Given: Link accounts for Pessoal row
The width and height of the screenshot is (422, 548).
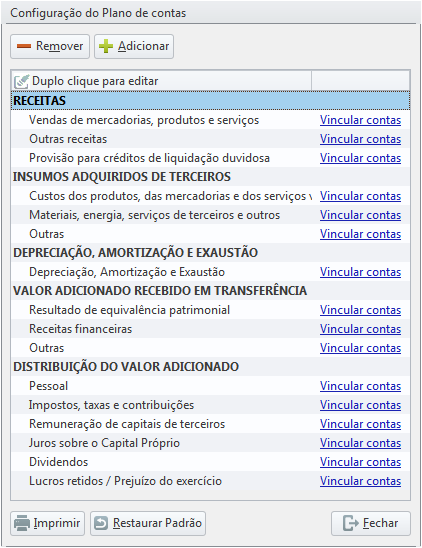Looking at the screenshot, I should (360, 386).
